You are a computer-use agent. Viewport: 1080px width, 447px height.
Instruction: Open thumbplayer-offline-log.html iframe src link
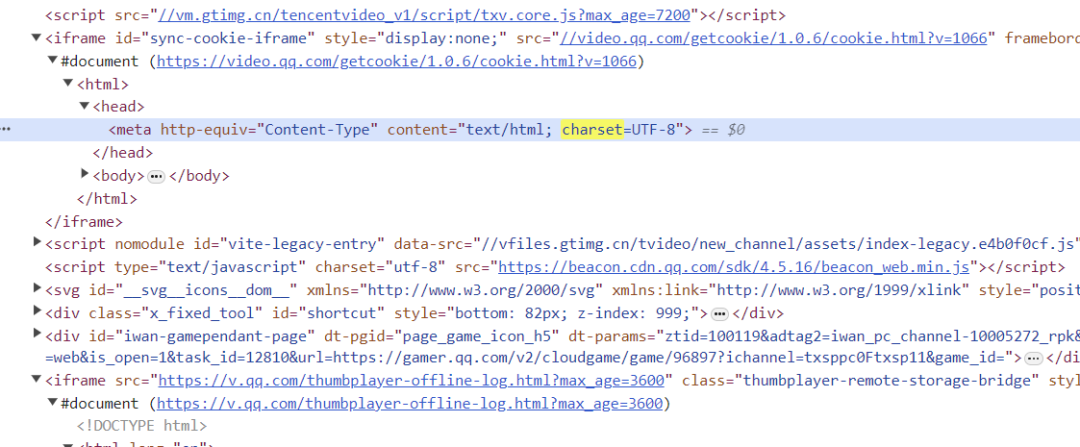pos(411,380)
